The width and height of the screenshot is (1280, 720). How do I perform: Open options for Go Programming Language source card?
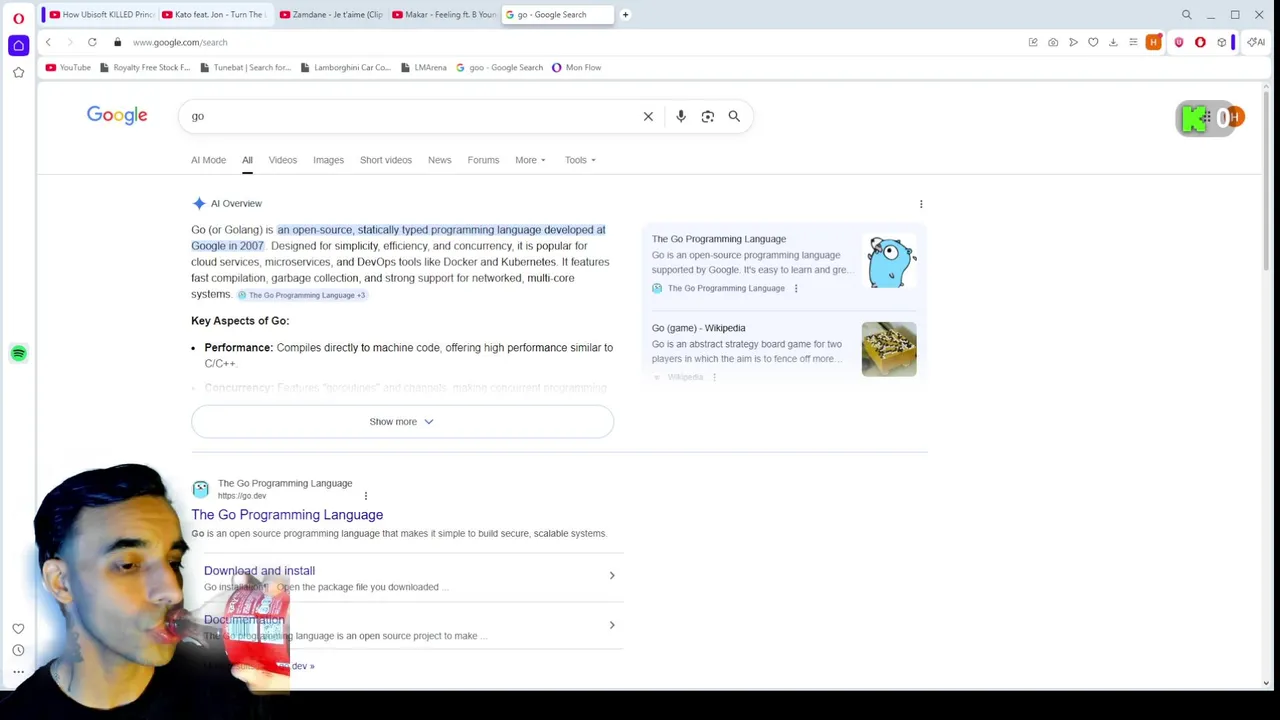796,288
